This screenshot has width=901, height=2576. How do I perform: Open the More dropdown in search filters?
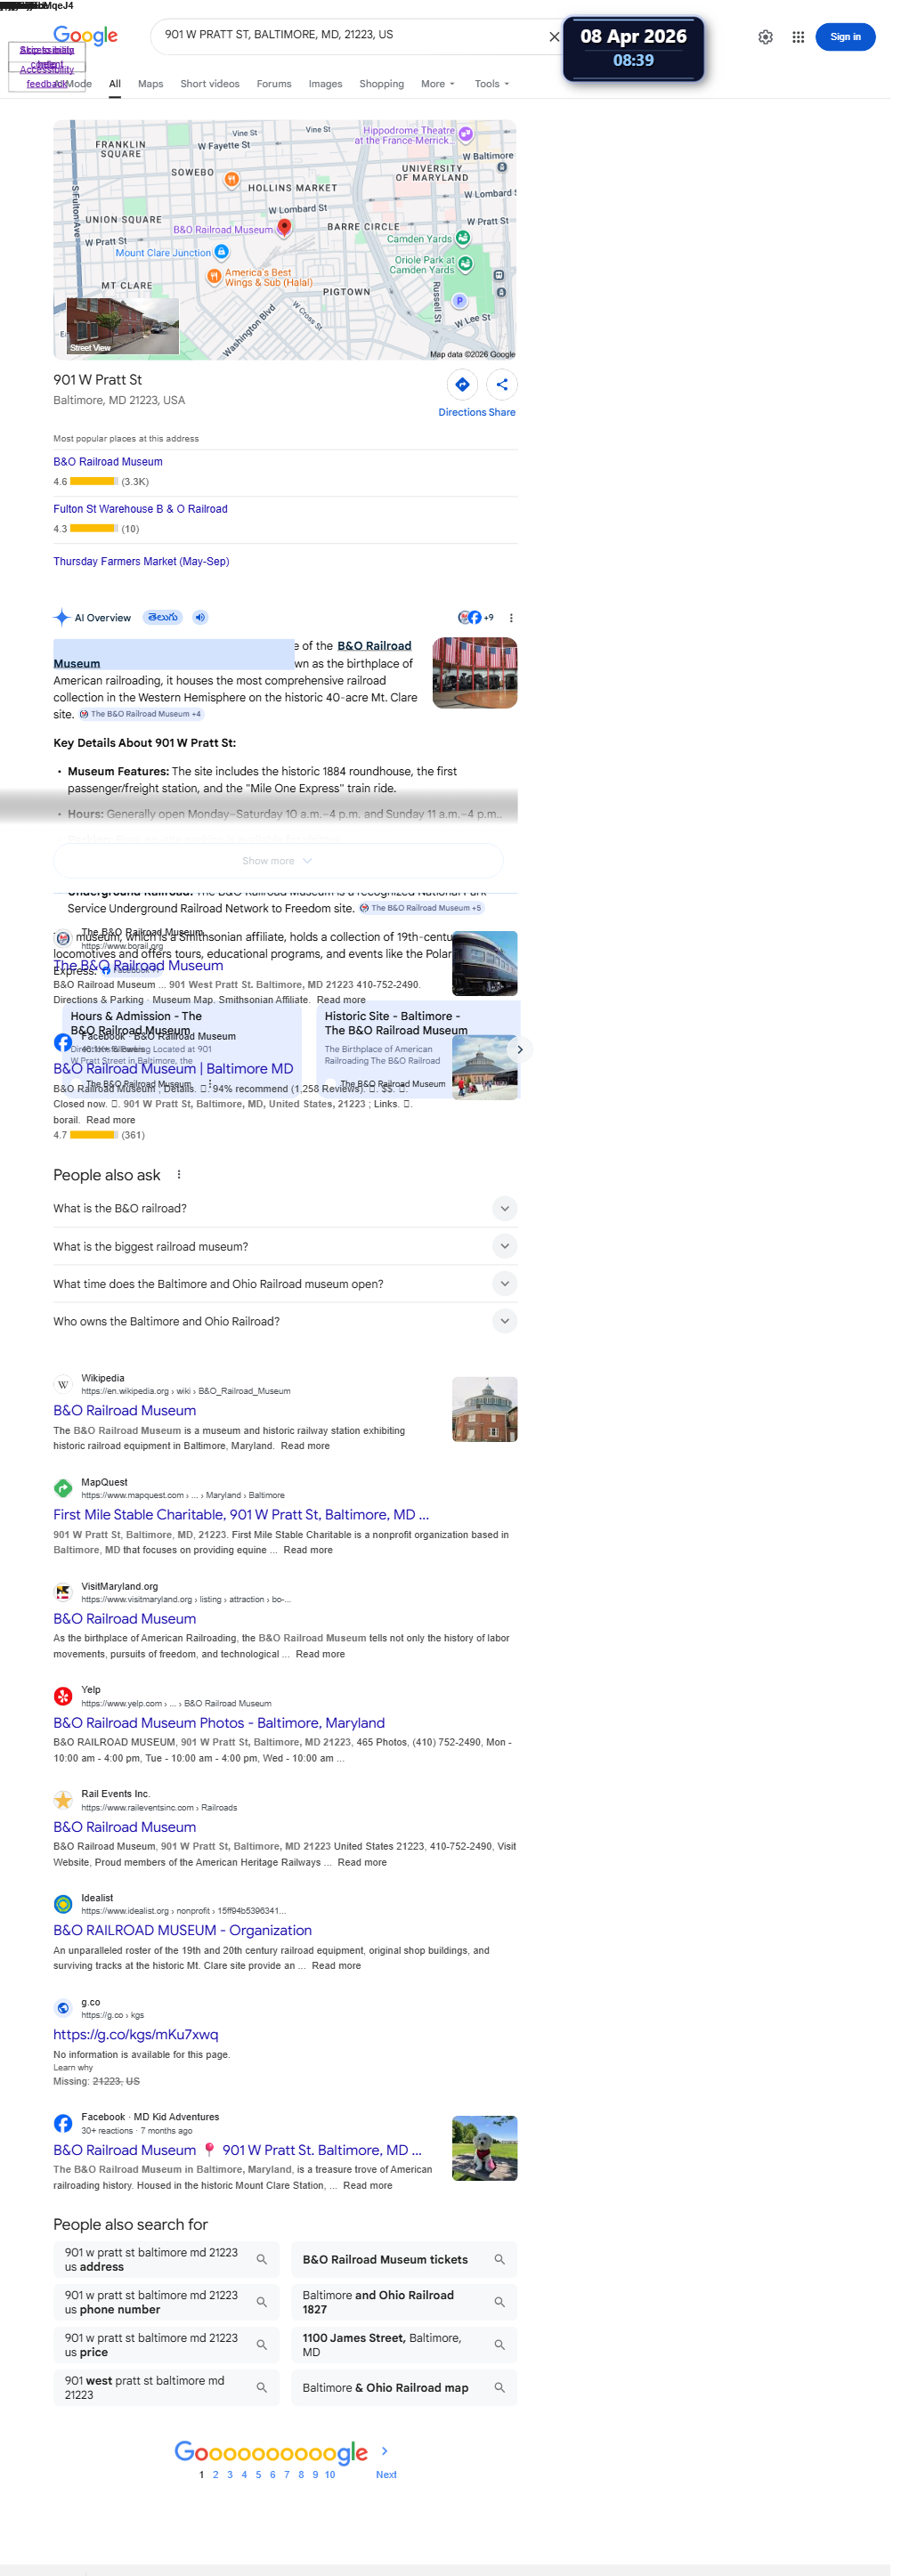[x=438, y=84]
